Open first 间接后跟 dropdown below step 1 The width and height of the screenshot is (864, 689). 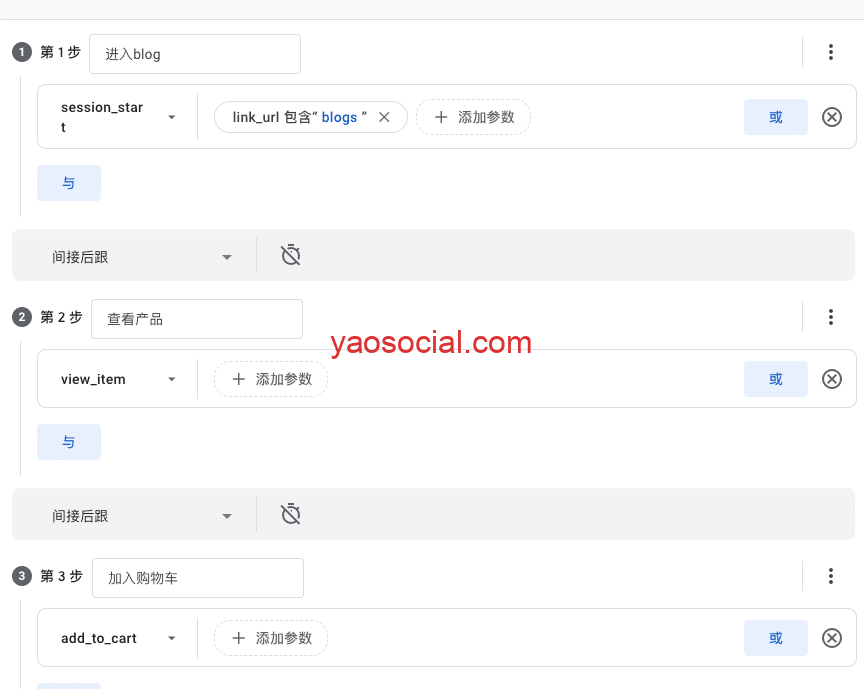[141, 257]
